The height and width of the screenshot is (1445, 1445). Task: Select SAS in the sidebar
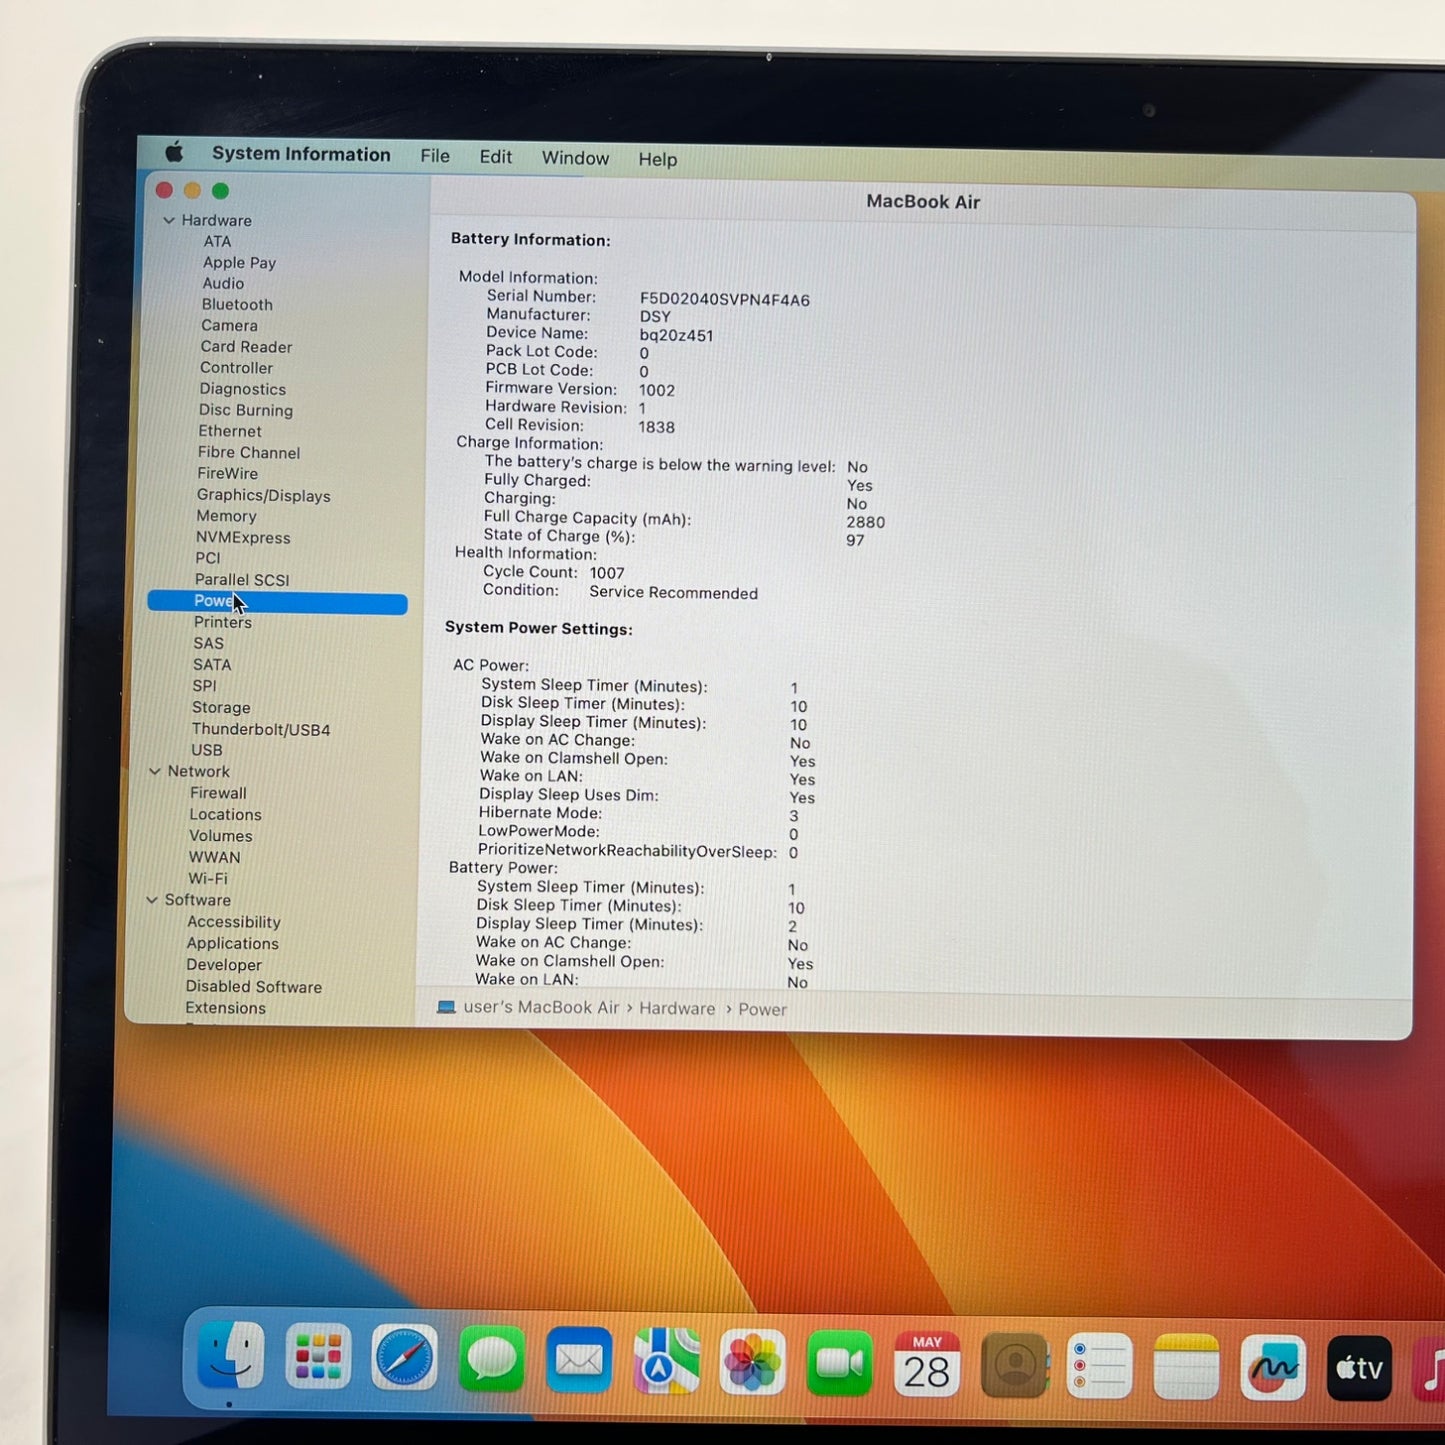208,643
